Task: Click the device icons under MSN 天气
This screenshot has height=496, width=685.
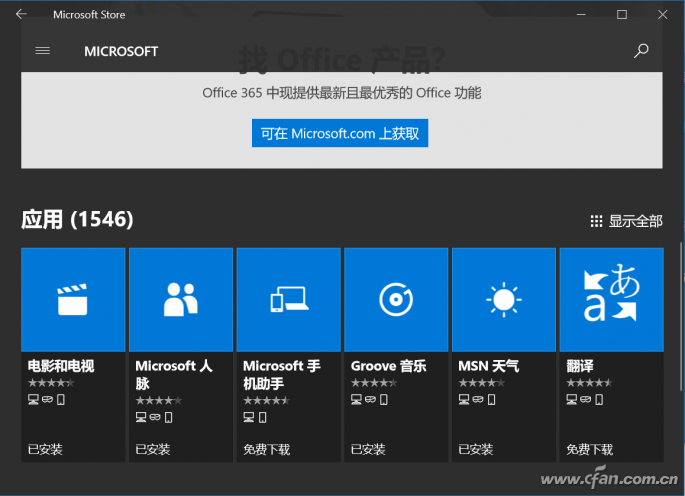Action: pos(477,399)
